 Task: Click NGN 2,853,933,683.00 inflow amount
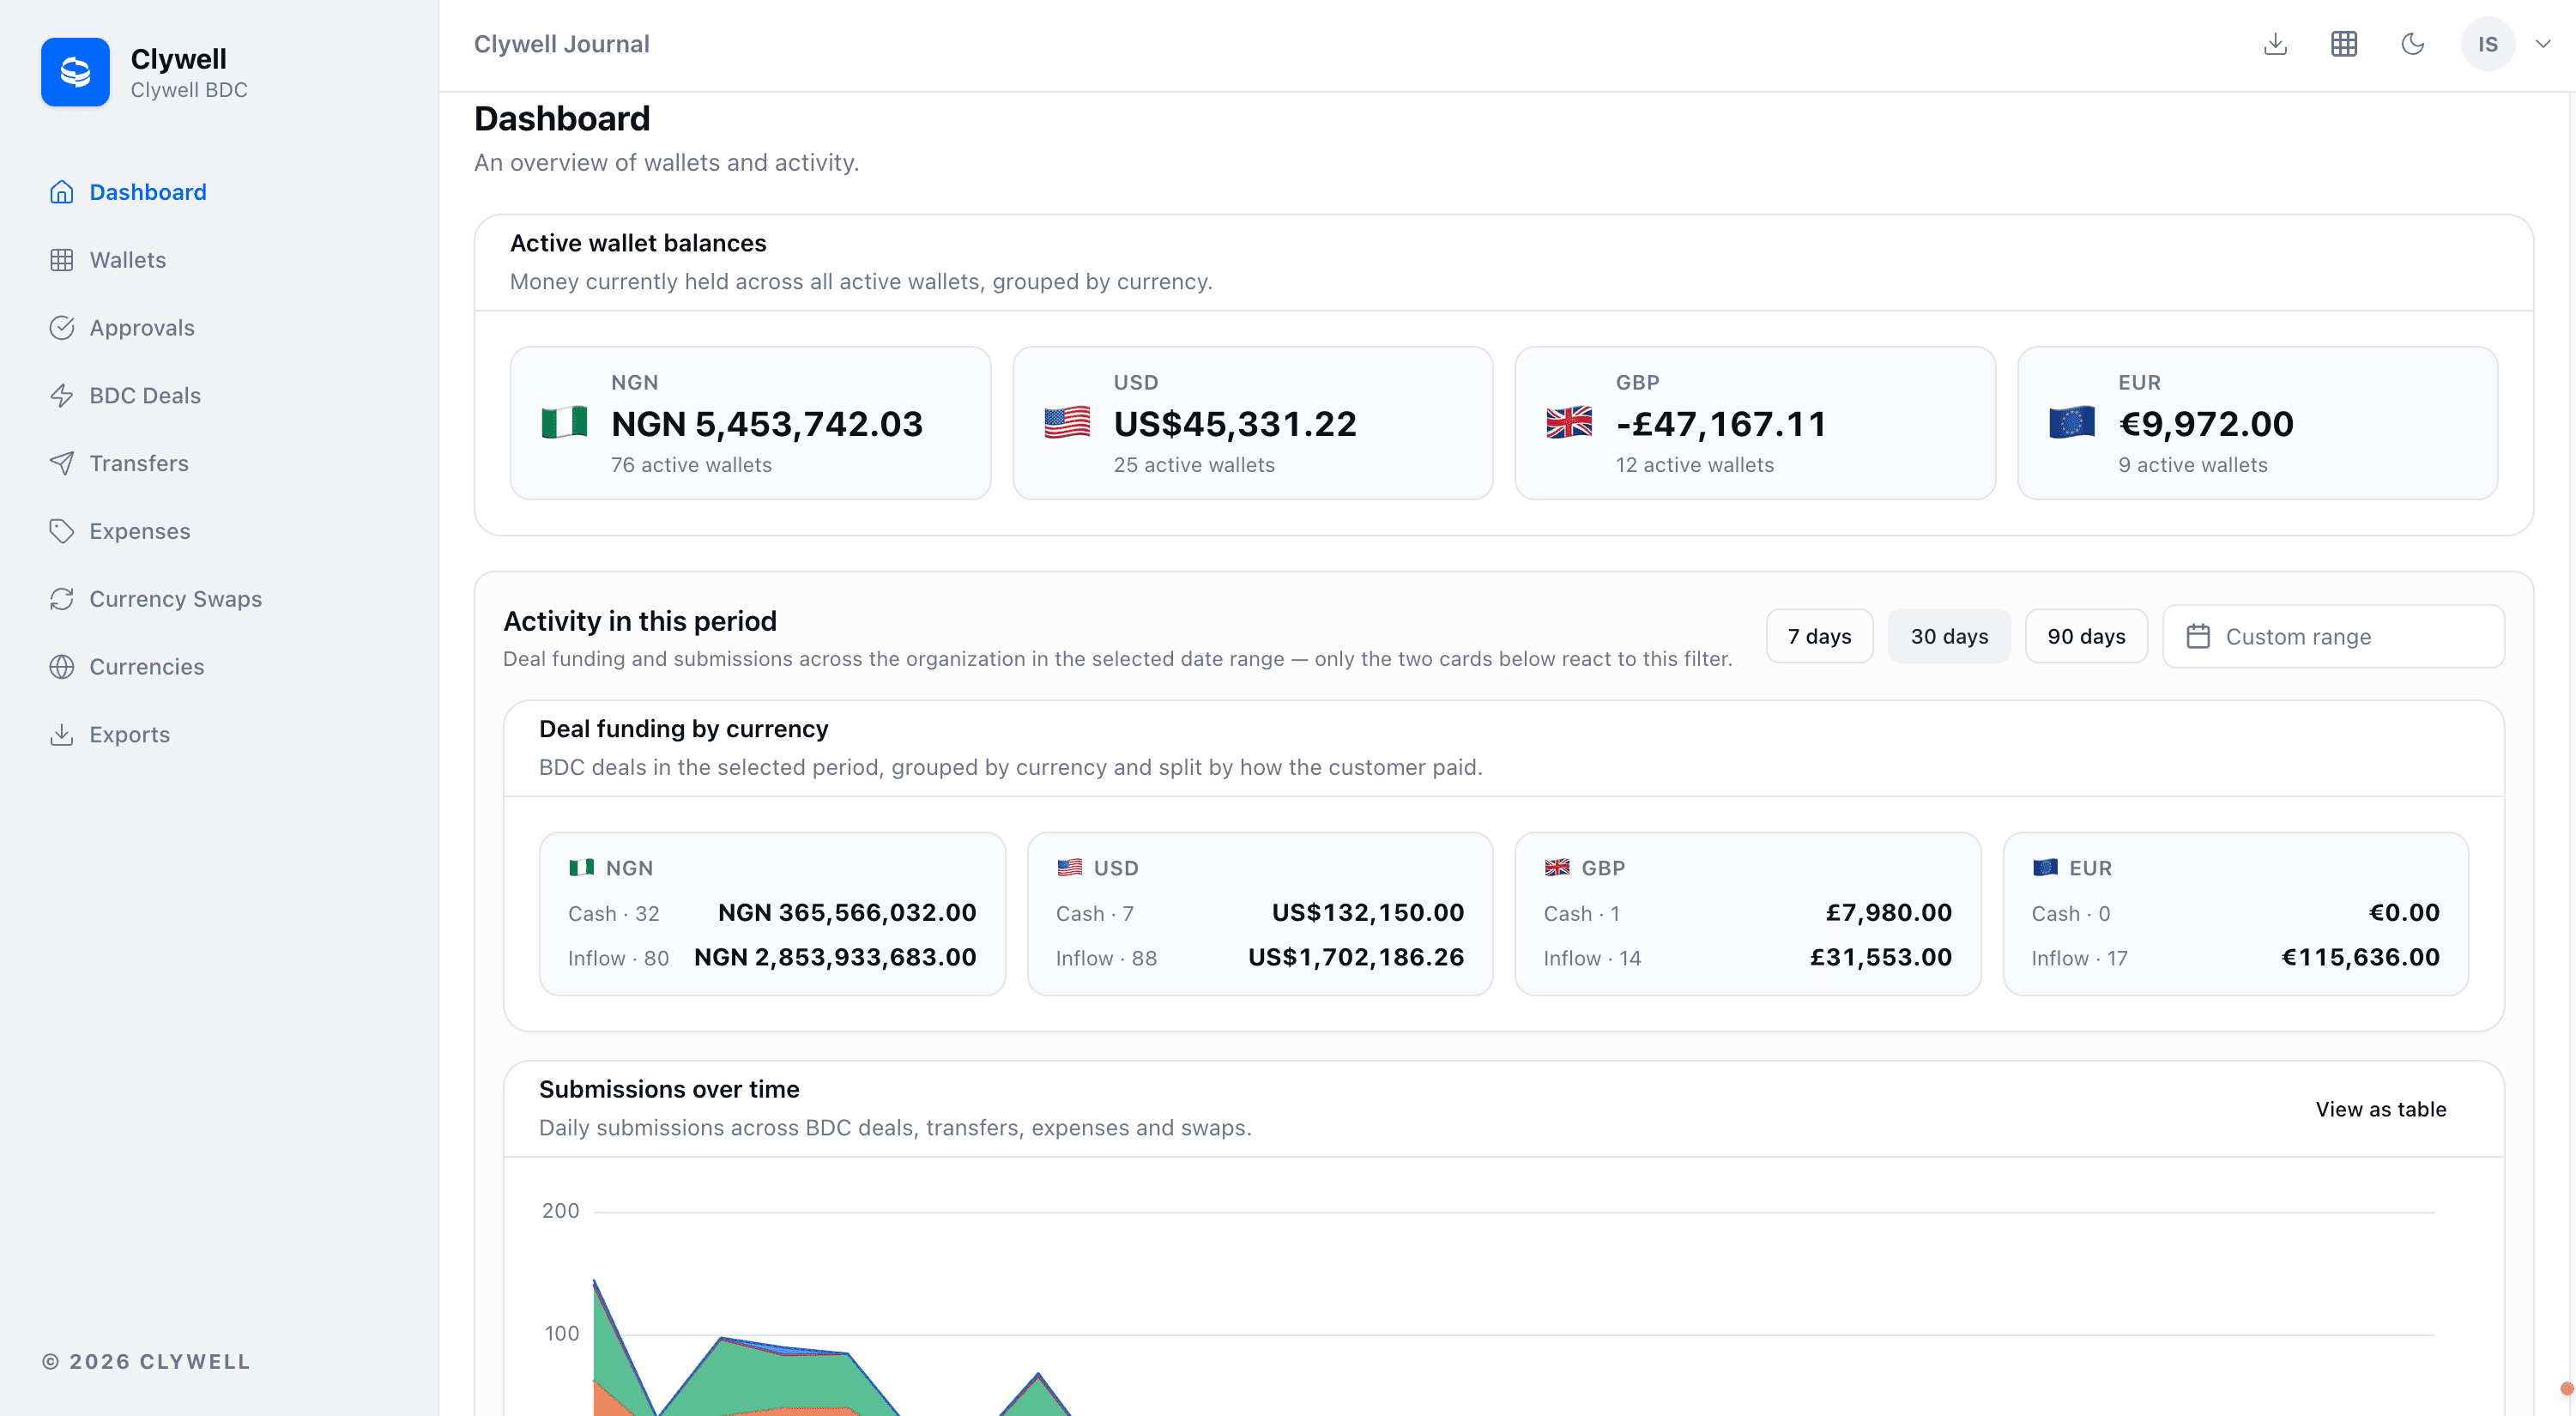tap(835, 957)
